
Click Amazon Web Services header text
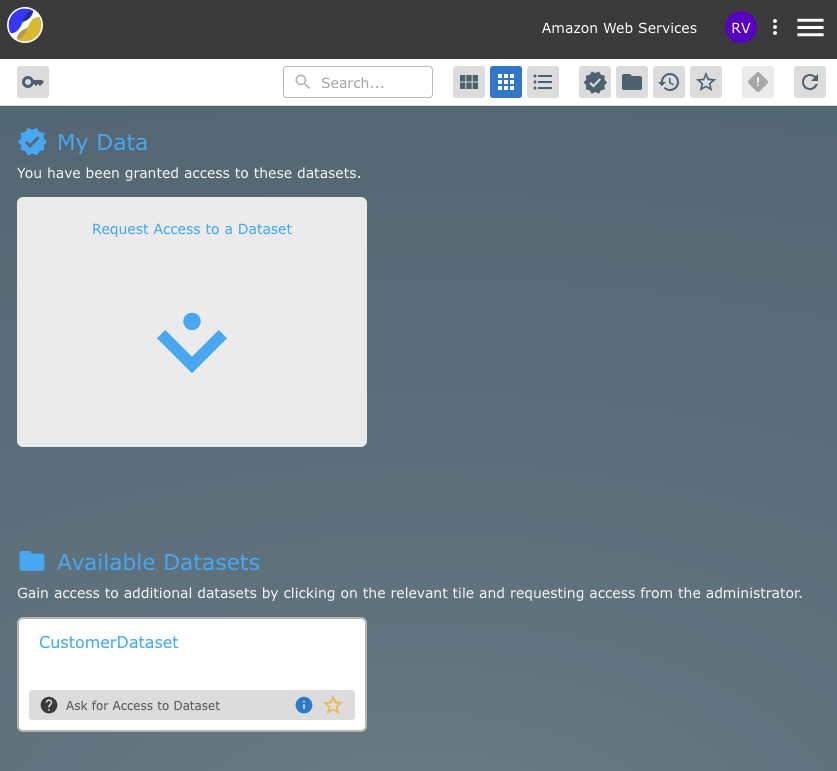(x=619, y=28)
